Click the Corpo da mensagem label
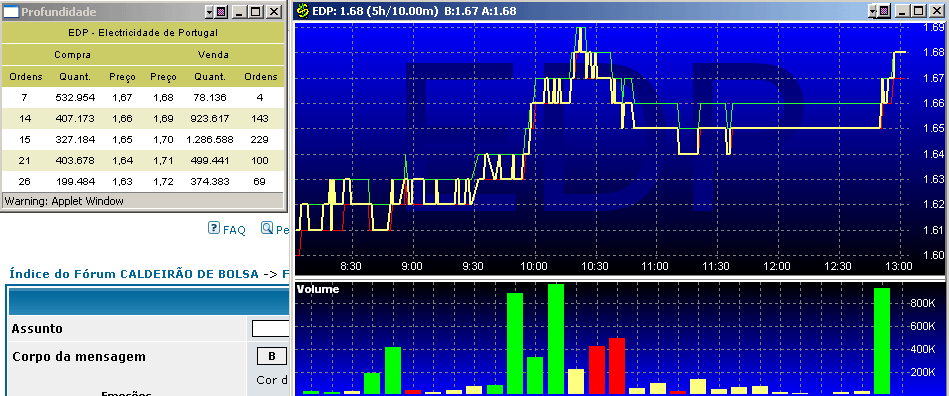 (x=79, y=357)
